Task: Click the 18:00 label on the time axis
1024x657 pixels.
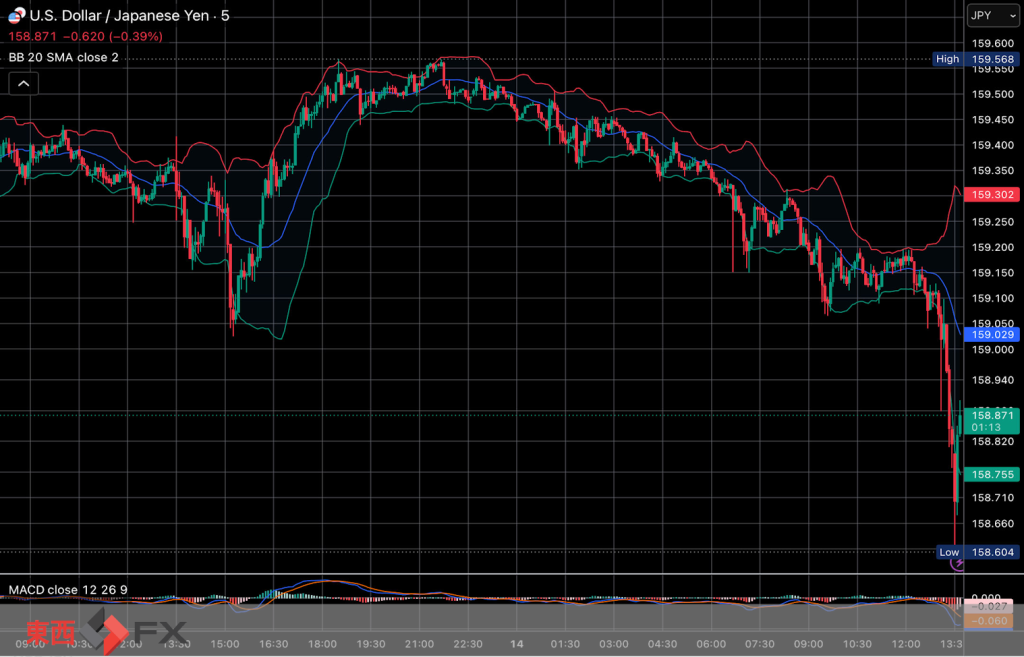Action: point(325,644)
